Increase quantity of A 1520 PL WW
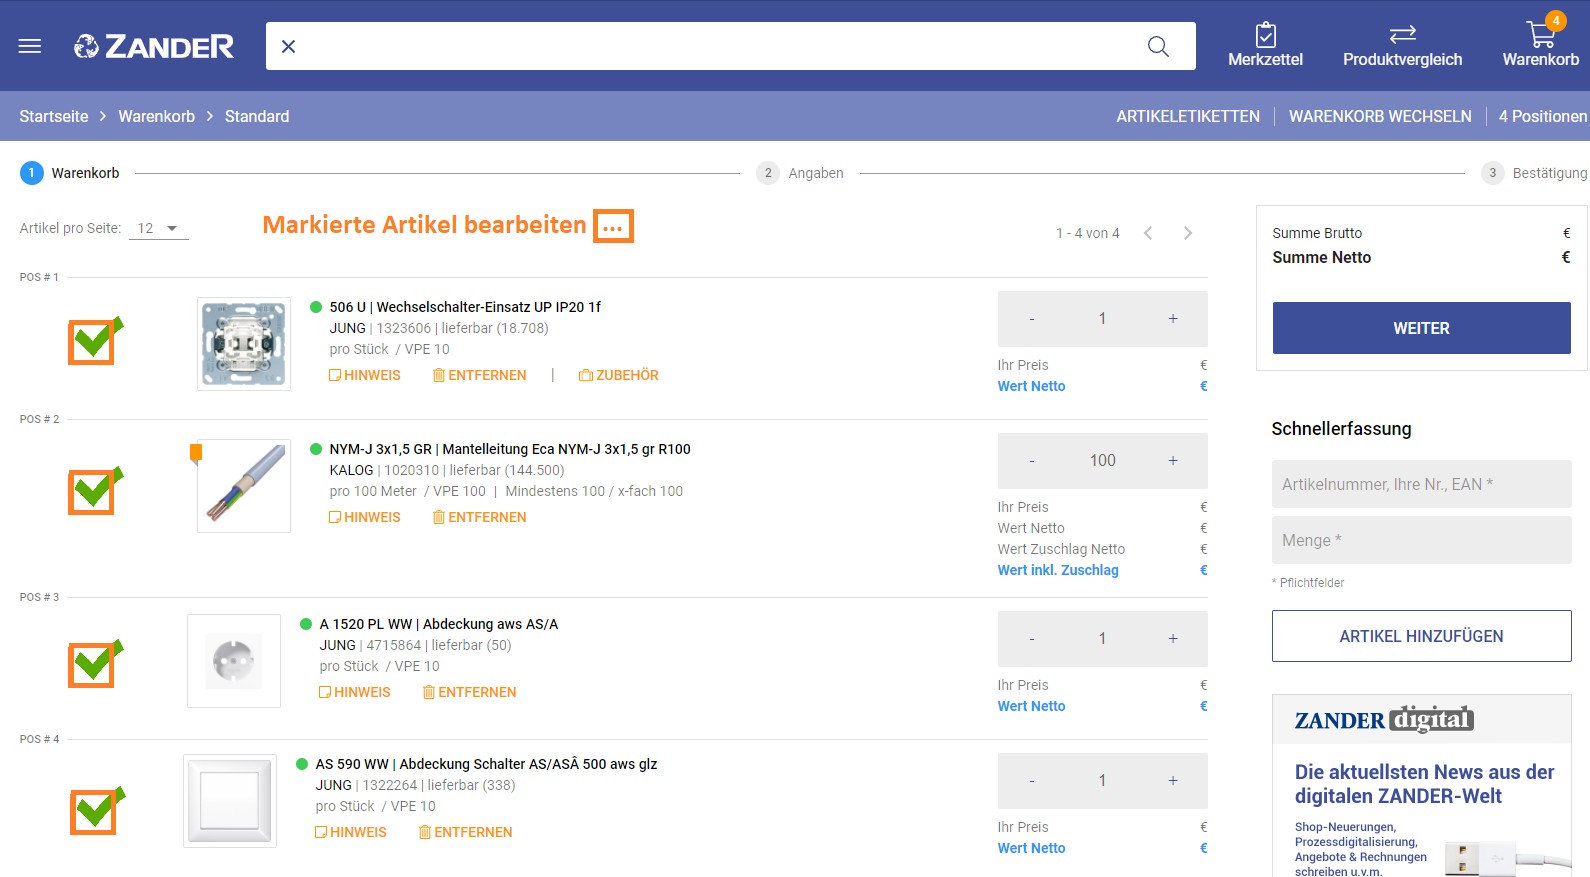The image size is (1590, 877). pyautogui.click(x=1173, y=639)
